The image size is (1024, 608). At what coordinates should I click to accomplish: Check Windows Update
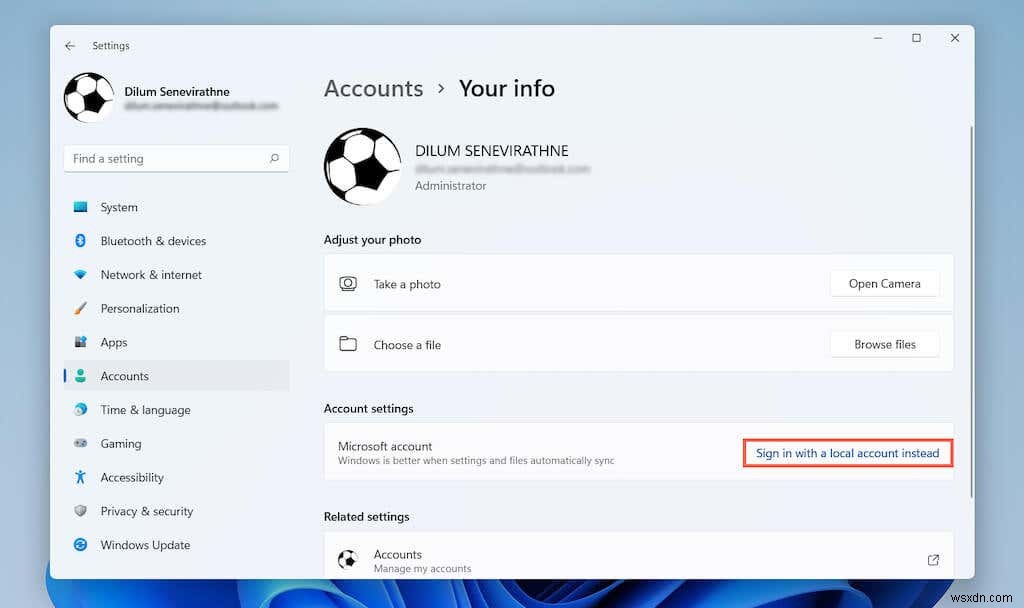(145, 545)
